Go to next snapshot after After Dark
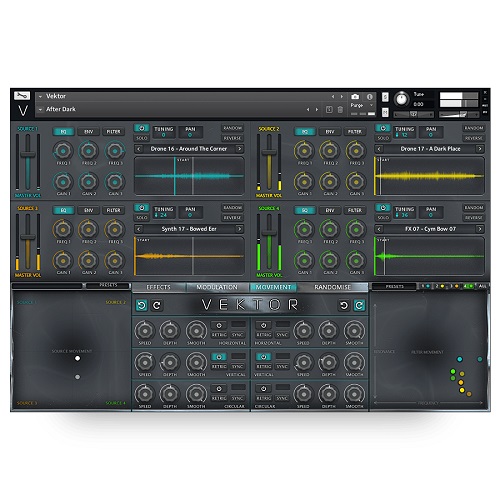 click(317, 109)
